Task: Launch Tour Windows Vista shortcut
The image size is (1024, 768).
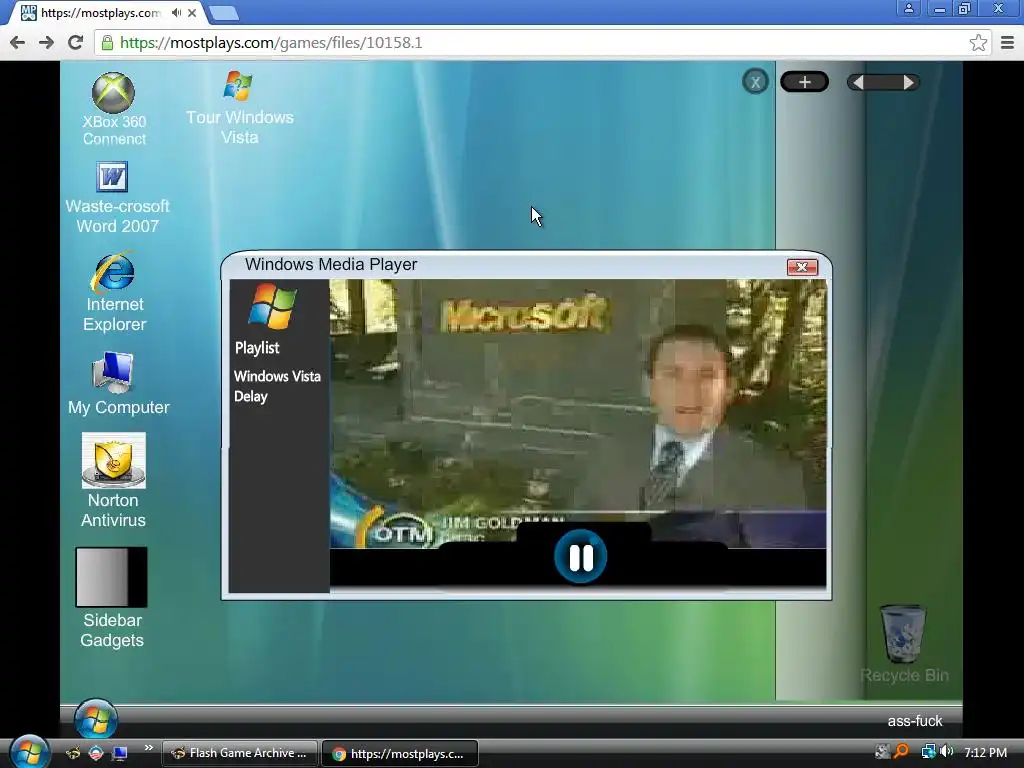Action: tap(239, 108)
